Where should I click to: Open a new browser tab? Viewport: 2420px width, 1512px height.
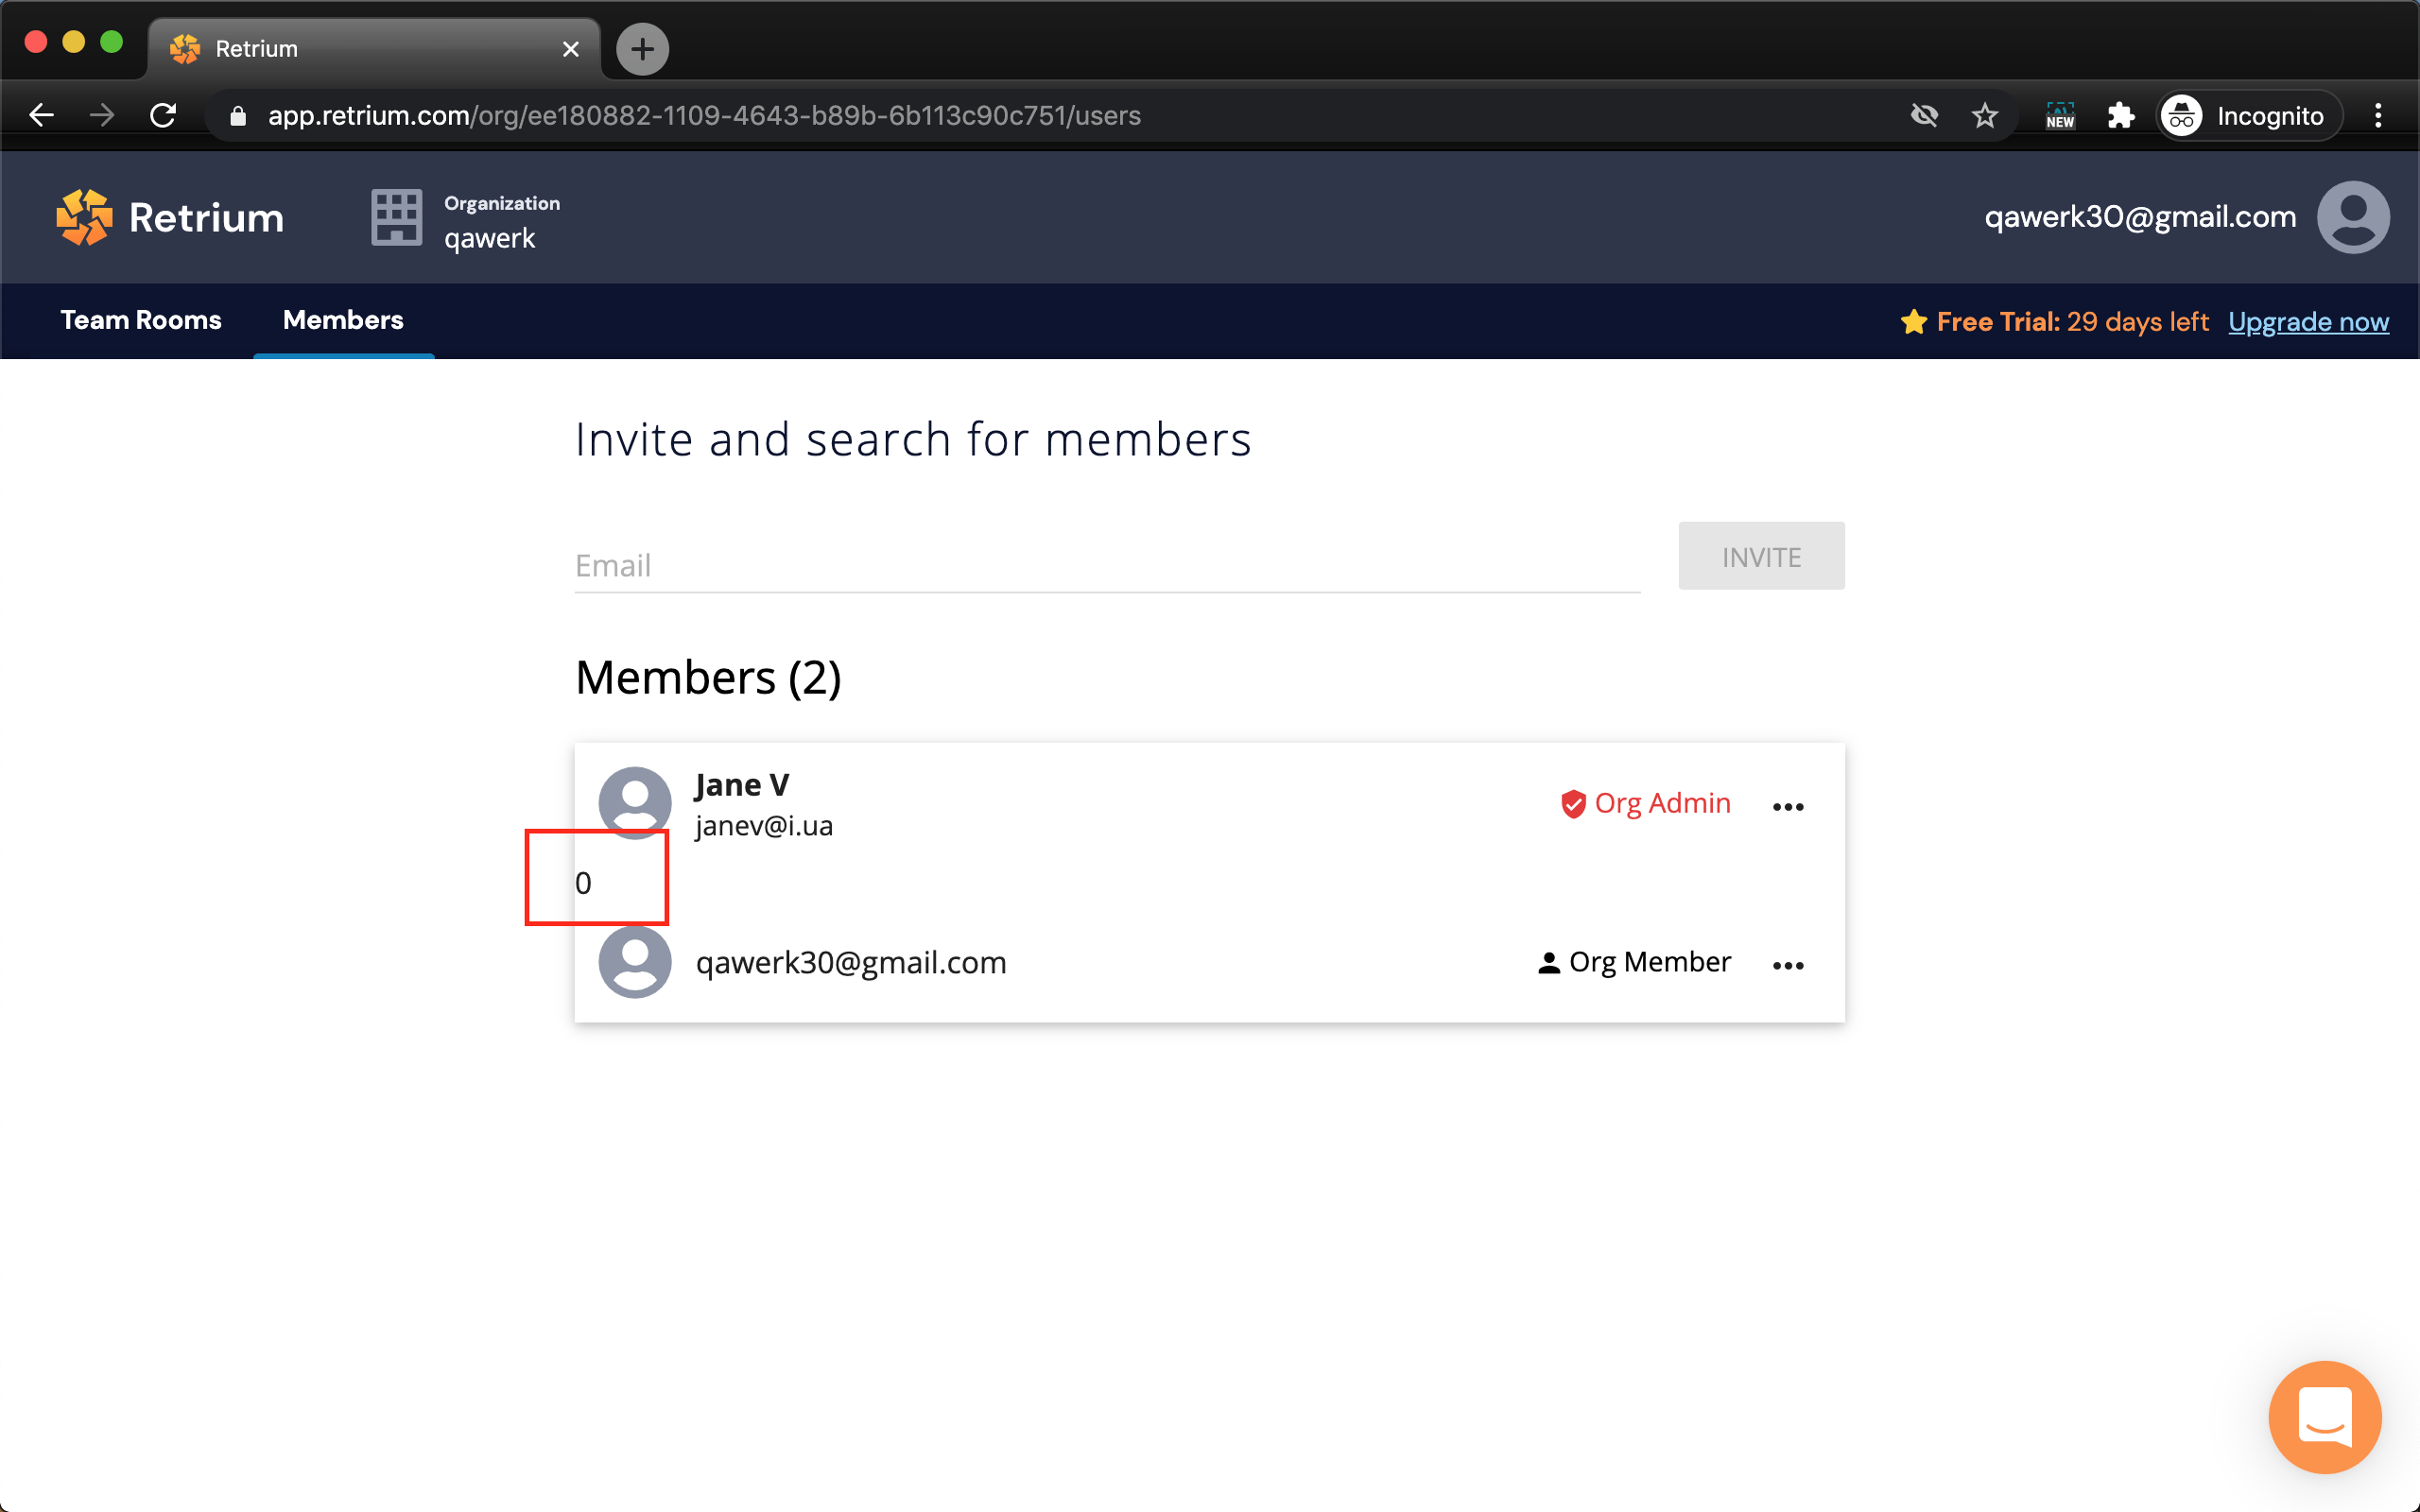(x=642, y=49)
